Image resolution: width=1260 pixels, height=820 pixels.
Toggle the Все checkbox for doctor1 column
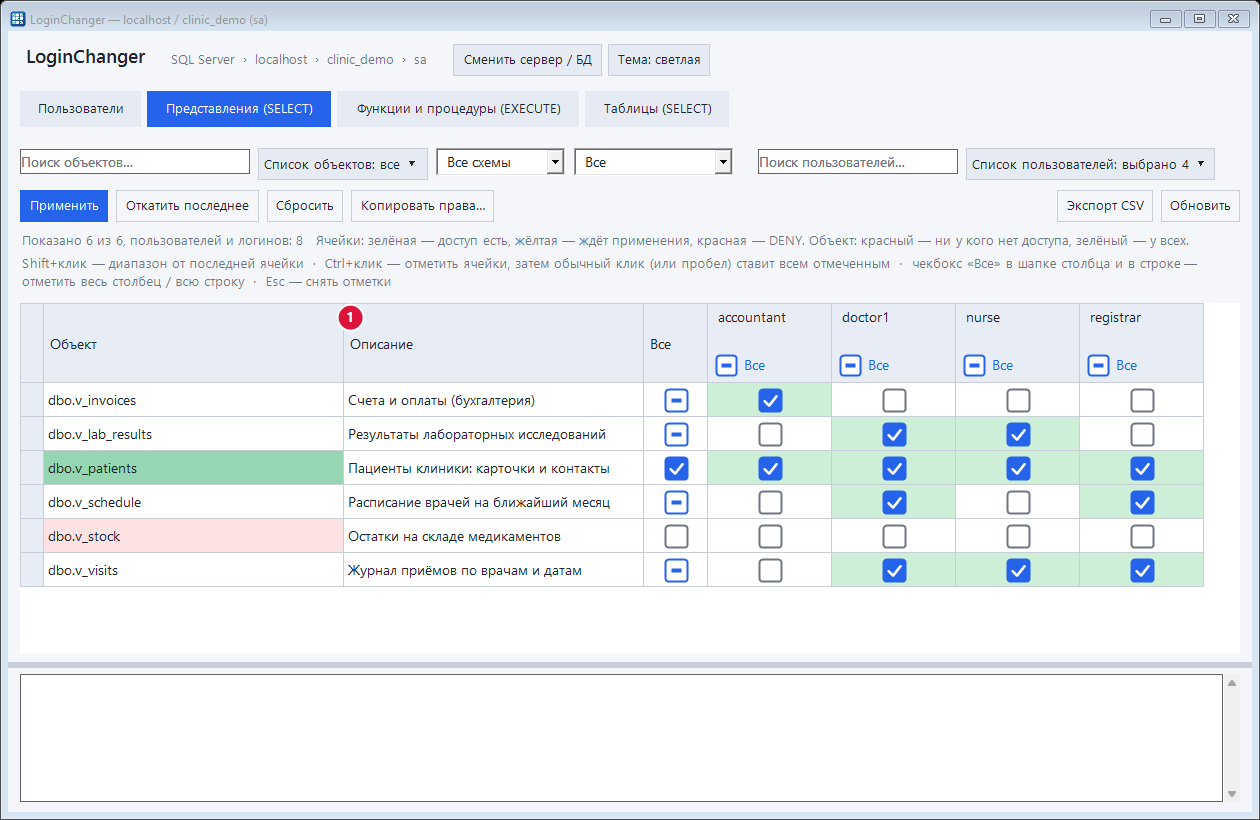tap(851, 366)
